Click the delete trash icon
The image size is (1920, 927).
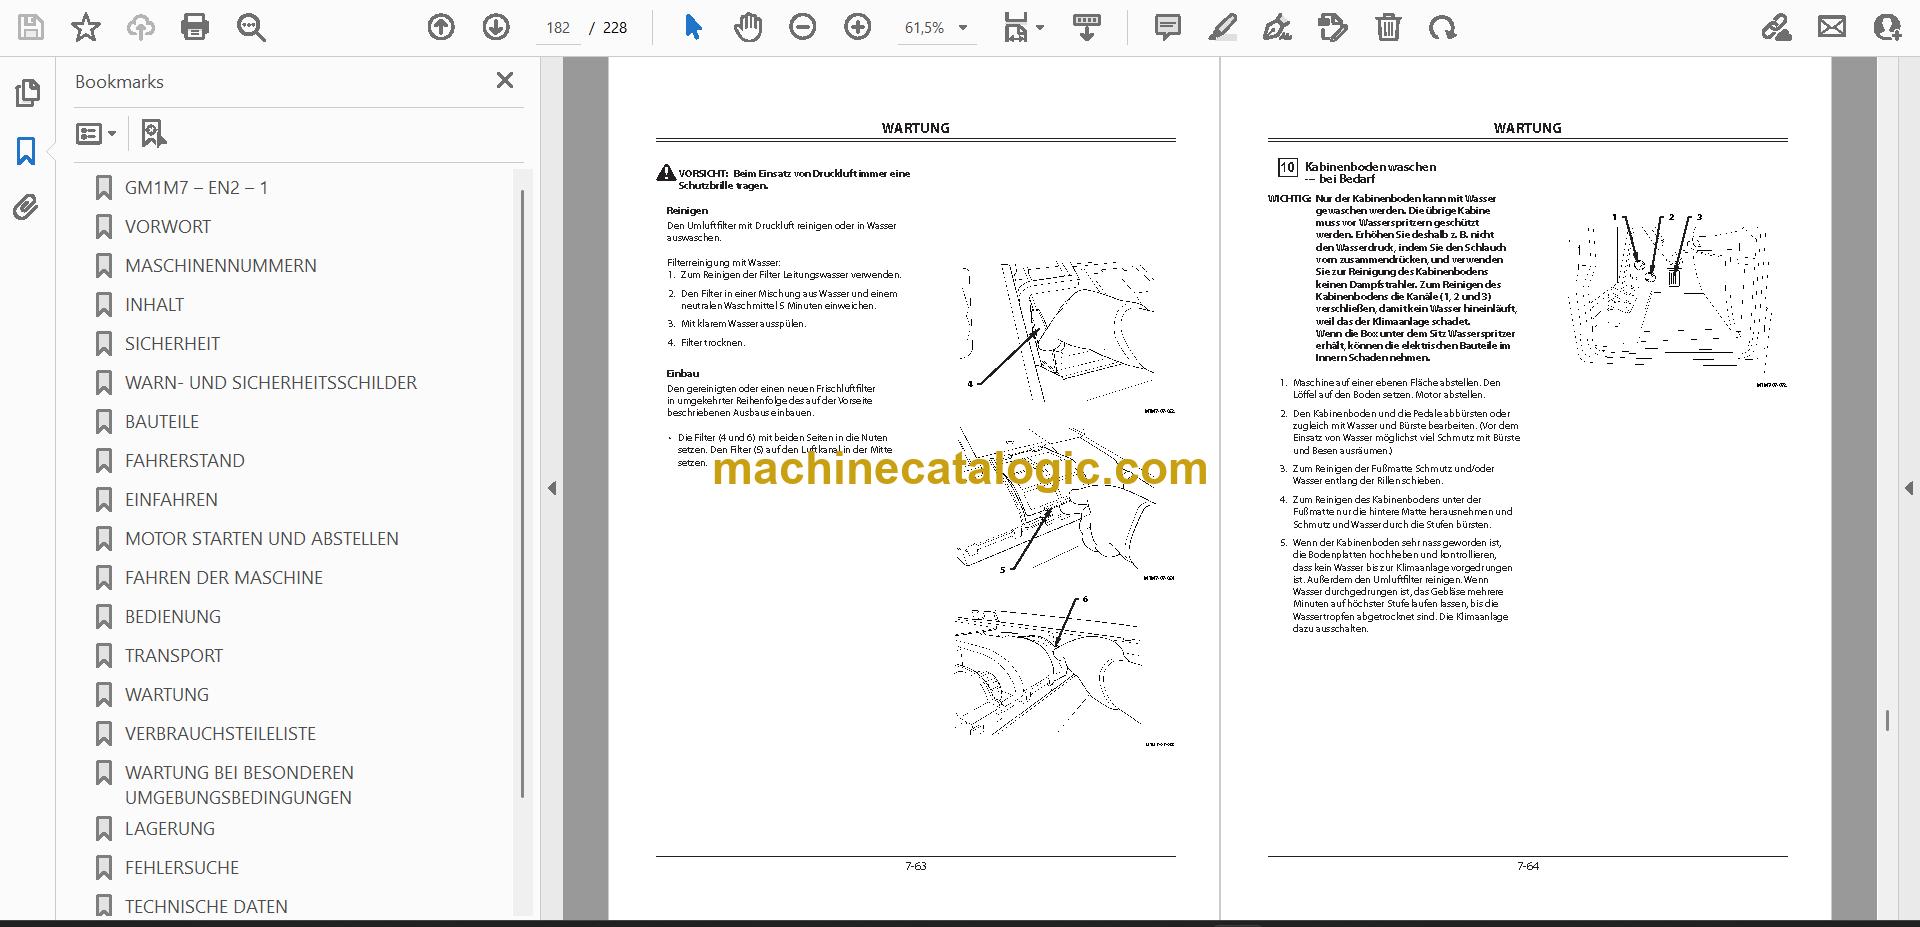point(1388,27)
